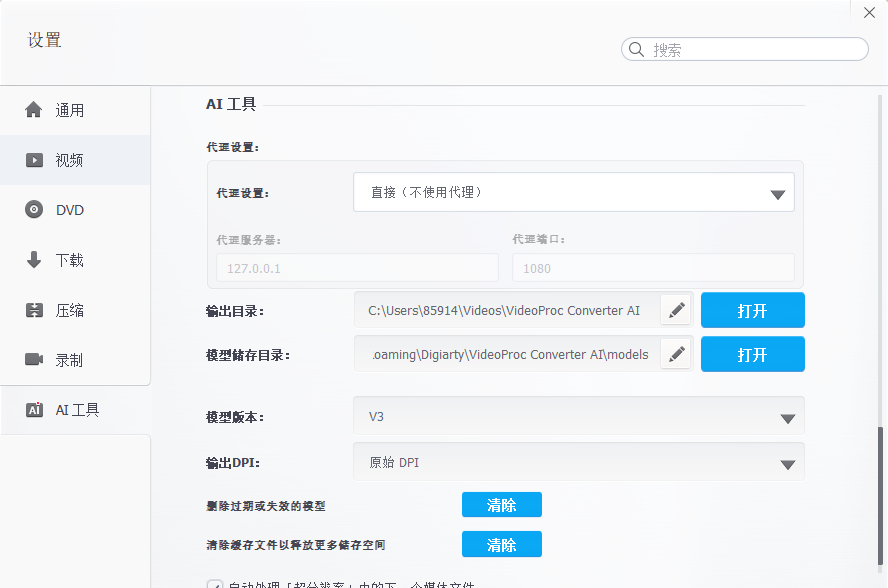Screen dimensions: 888x588
Task: Focus the 搜索 search field
Action: pos(745,49)
